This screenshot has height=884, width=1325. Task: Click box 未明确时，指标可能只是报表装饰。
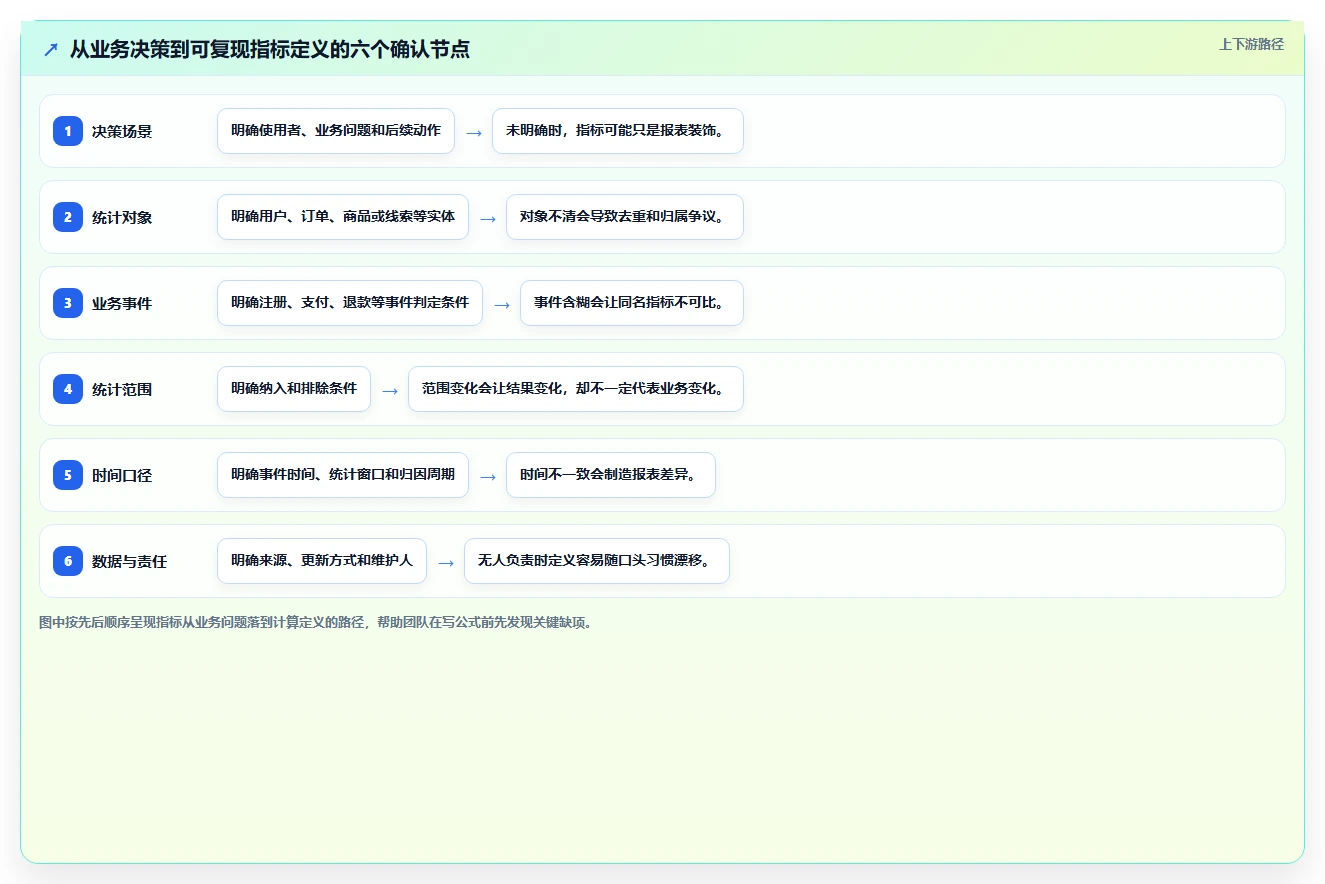[618, 131]
